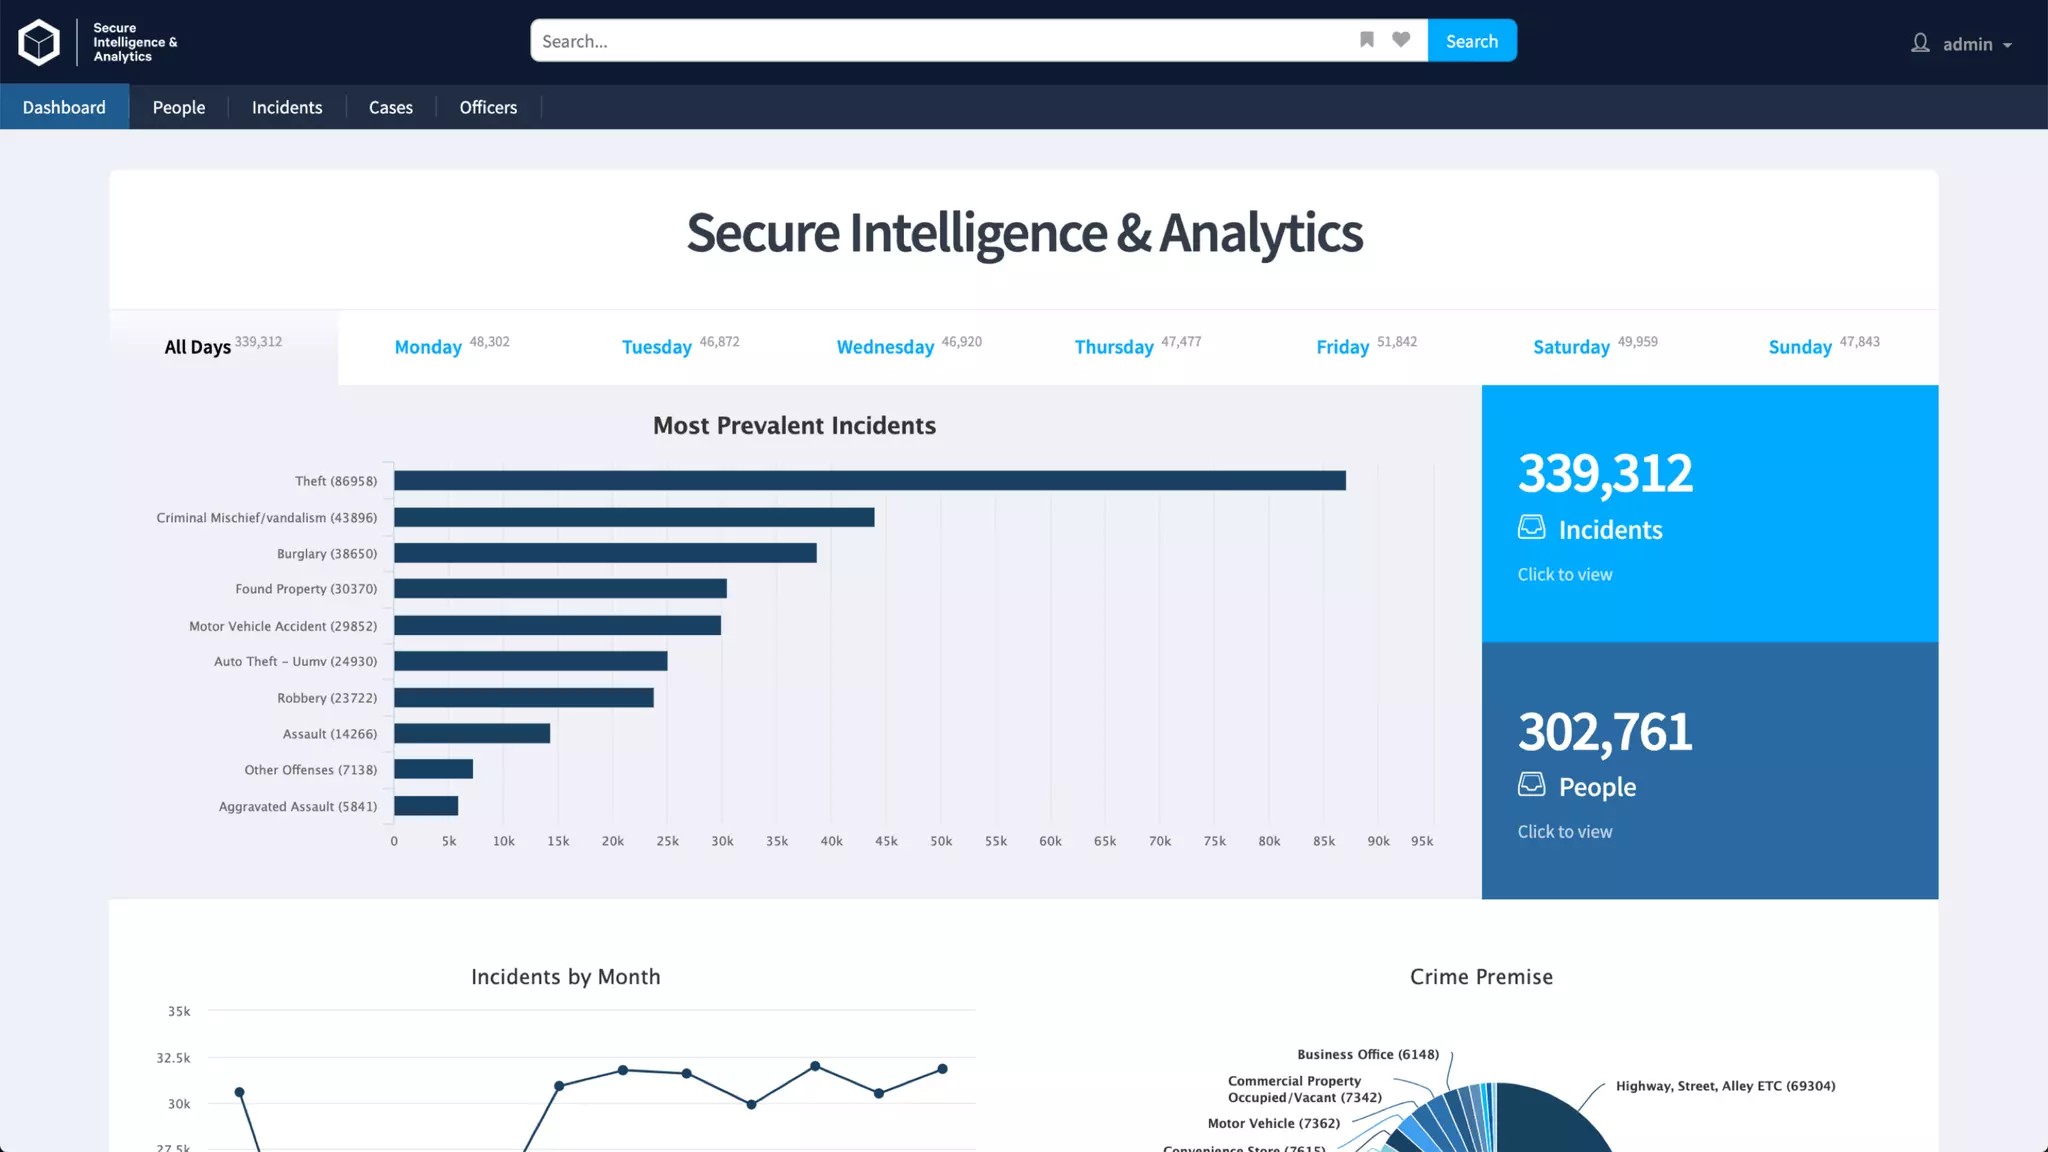Select the All Days tab

pyautogui.click(x=198, y=347)
